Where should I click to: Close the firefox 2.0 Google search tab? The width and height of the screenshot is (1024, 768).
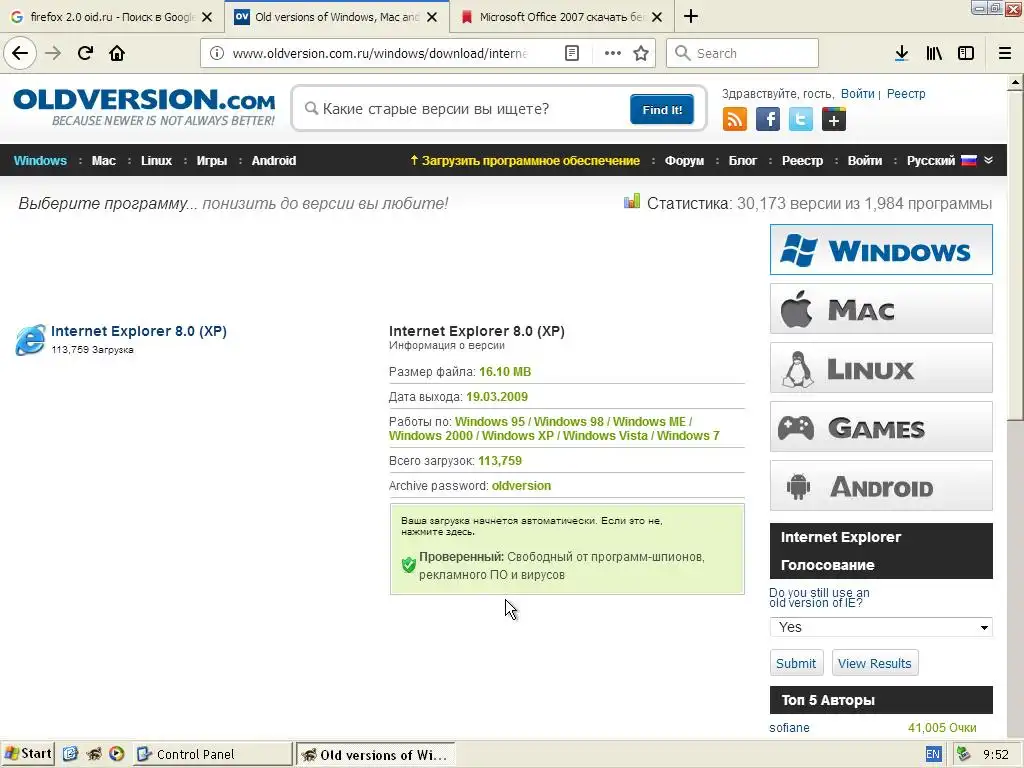(x=207, y=17)
